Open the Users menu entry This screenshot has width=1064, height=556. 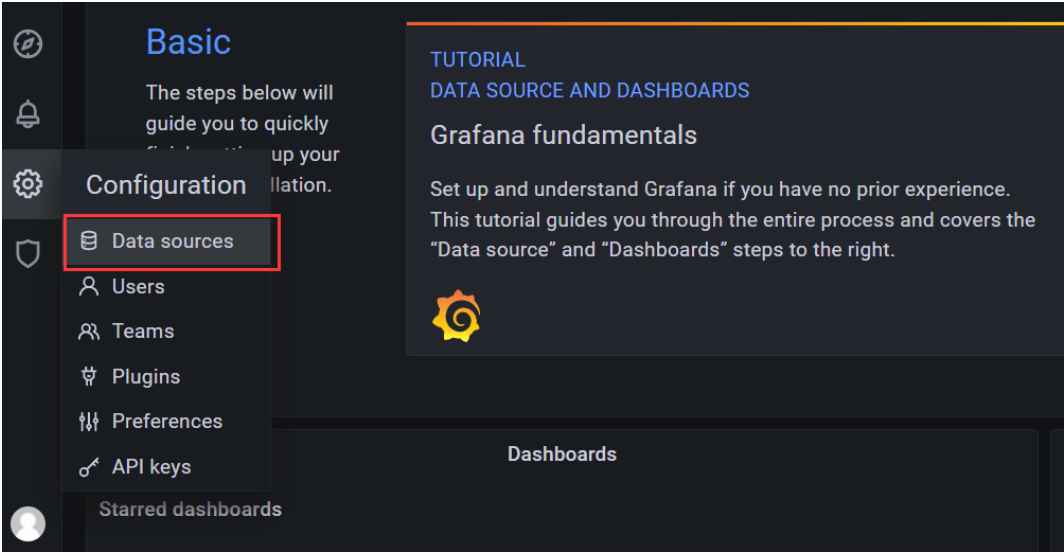(166, 286)
